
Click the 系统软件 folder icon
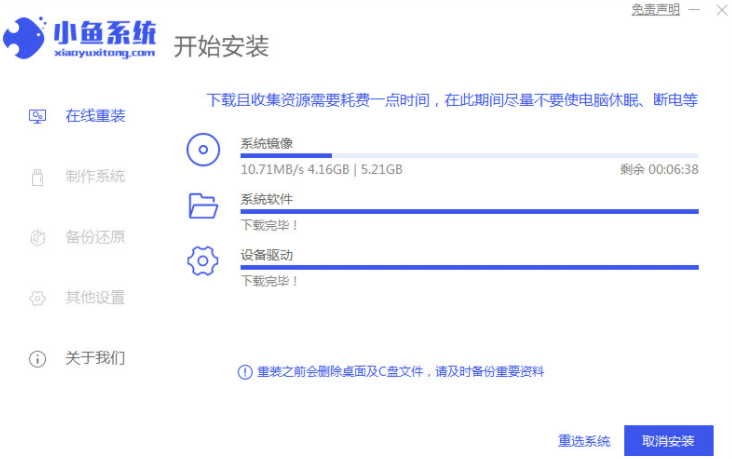point(203,206)
